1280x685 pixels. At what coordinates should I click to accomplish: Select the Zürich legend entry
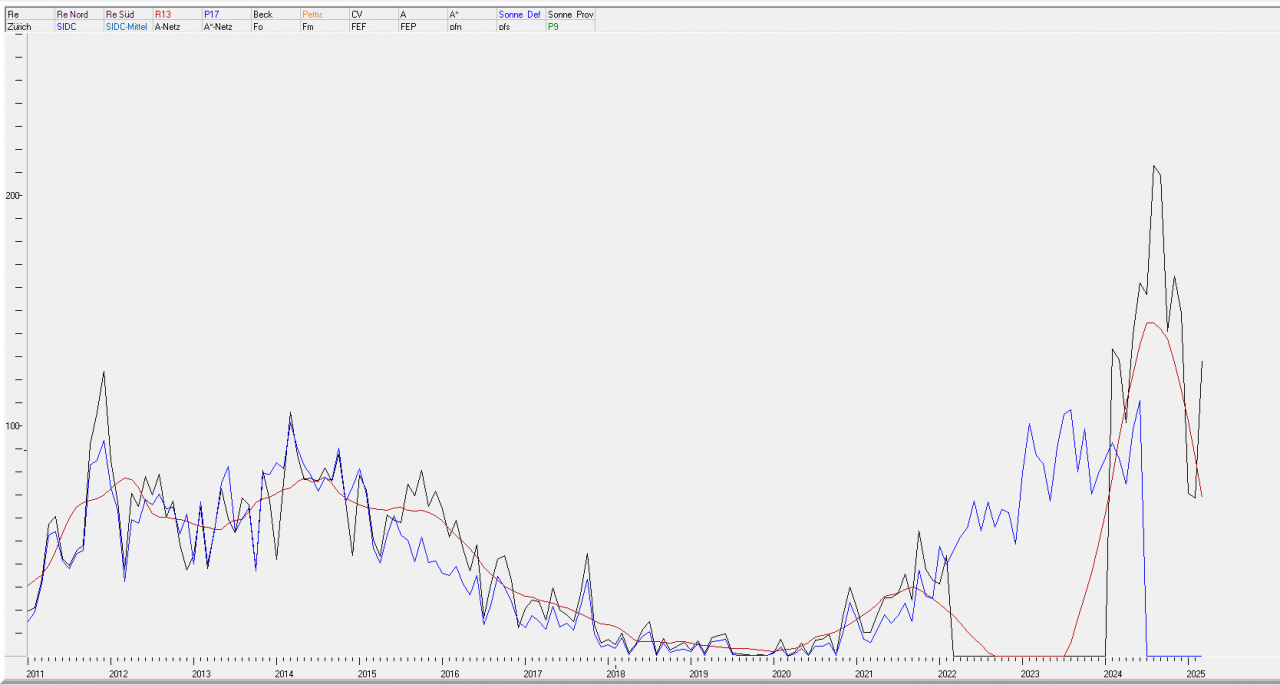point(19,27)
